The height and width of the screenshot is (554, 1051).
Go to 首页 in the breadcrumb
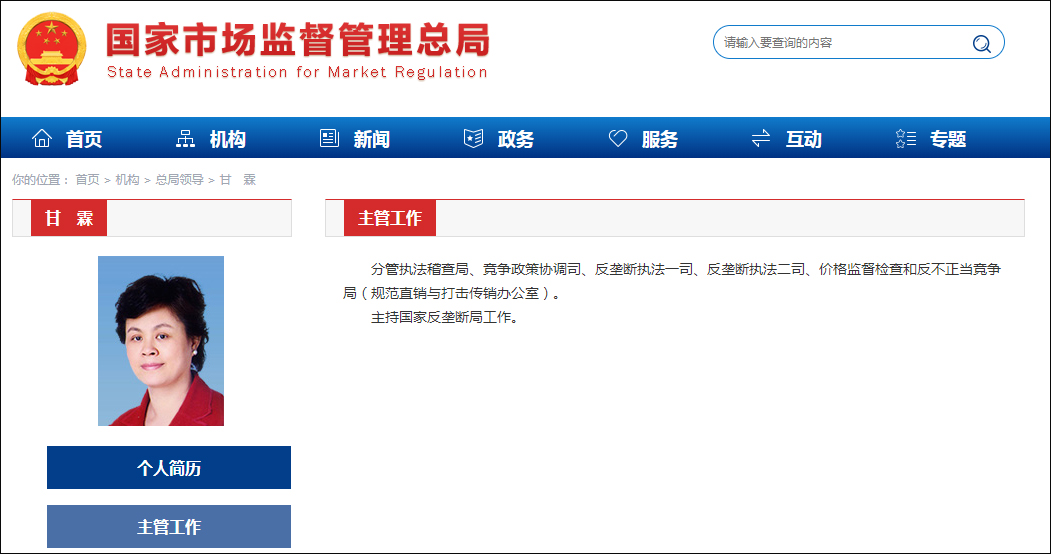point(87,180)
